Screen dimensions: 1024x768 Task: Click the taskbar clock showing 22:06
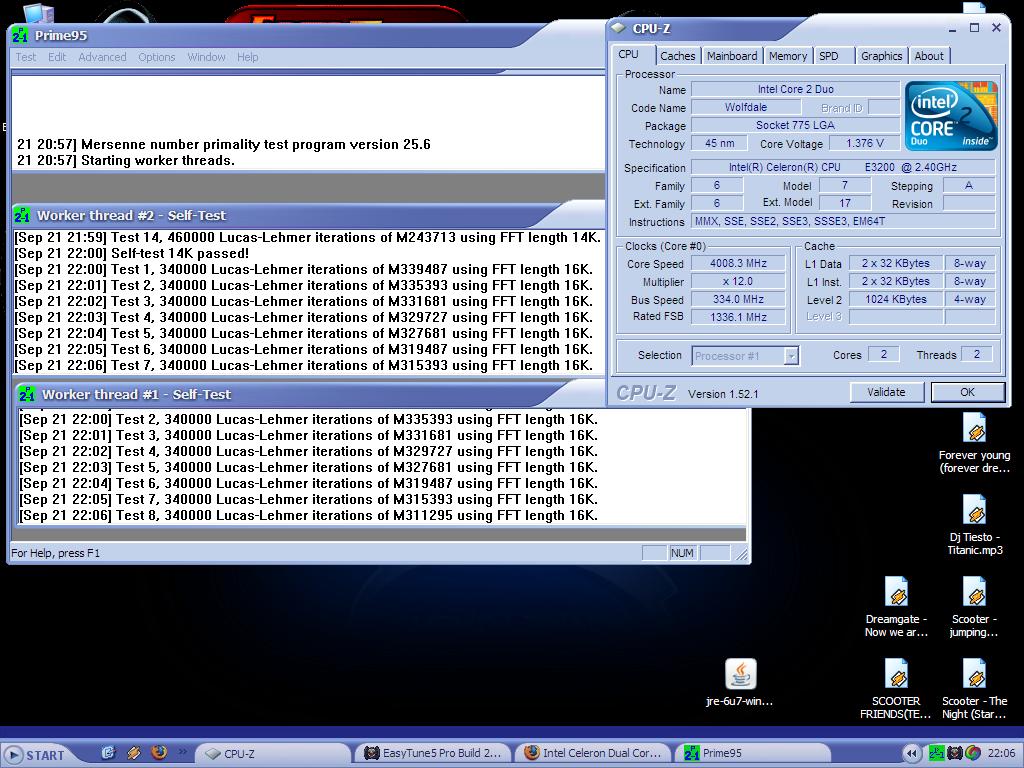point(1001,753)
